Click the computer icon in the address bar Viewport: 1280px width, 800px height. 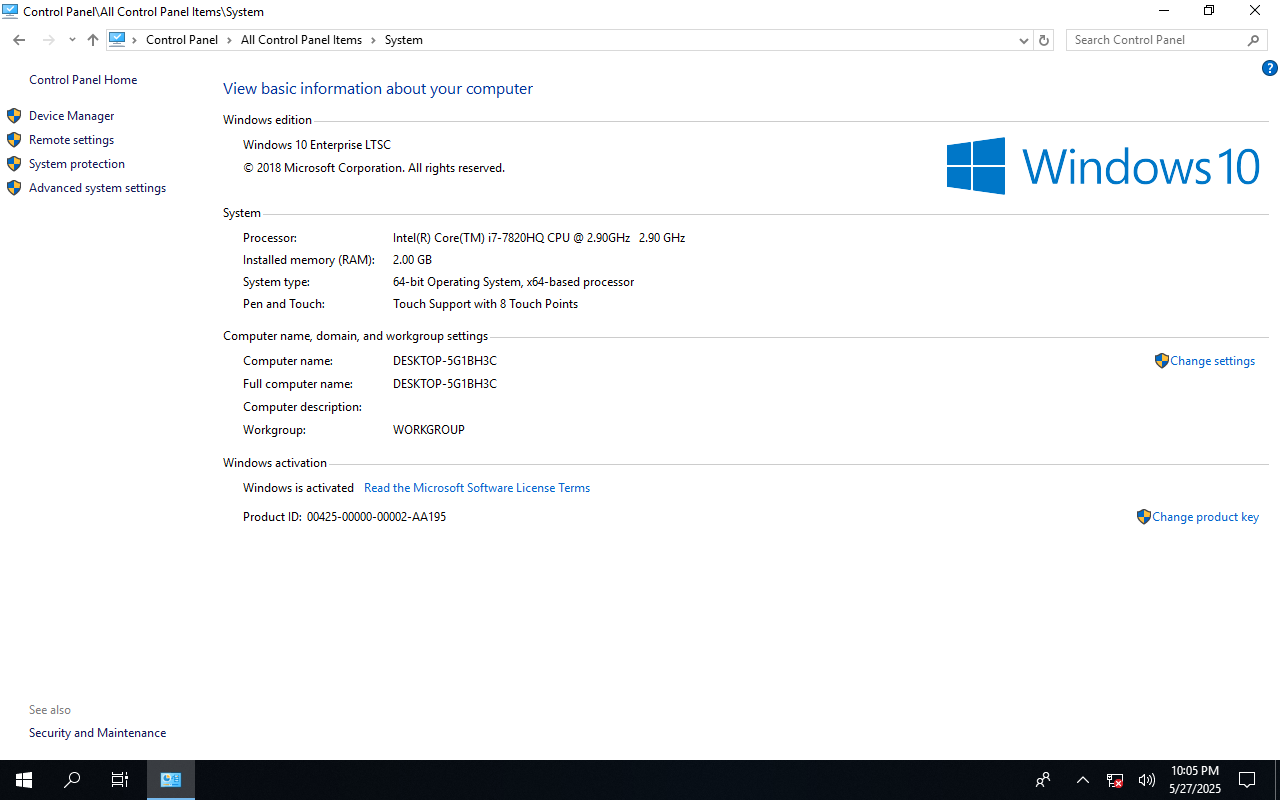point(117,40)
